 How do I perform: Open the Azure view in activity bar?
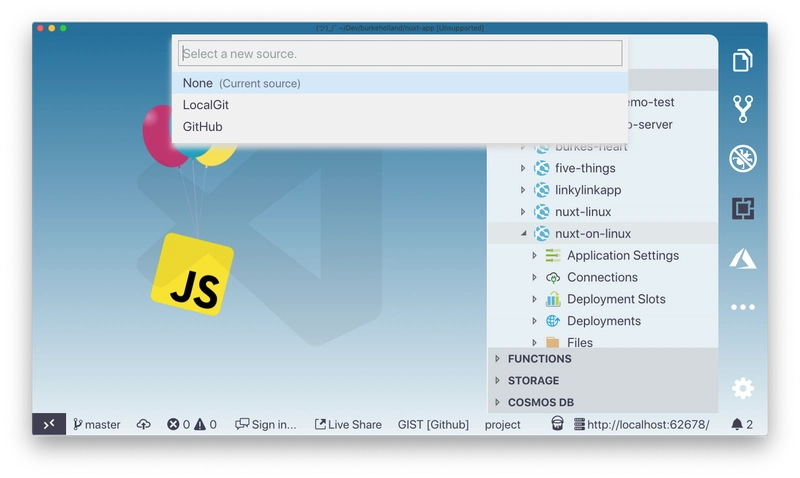click(742, 258)
